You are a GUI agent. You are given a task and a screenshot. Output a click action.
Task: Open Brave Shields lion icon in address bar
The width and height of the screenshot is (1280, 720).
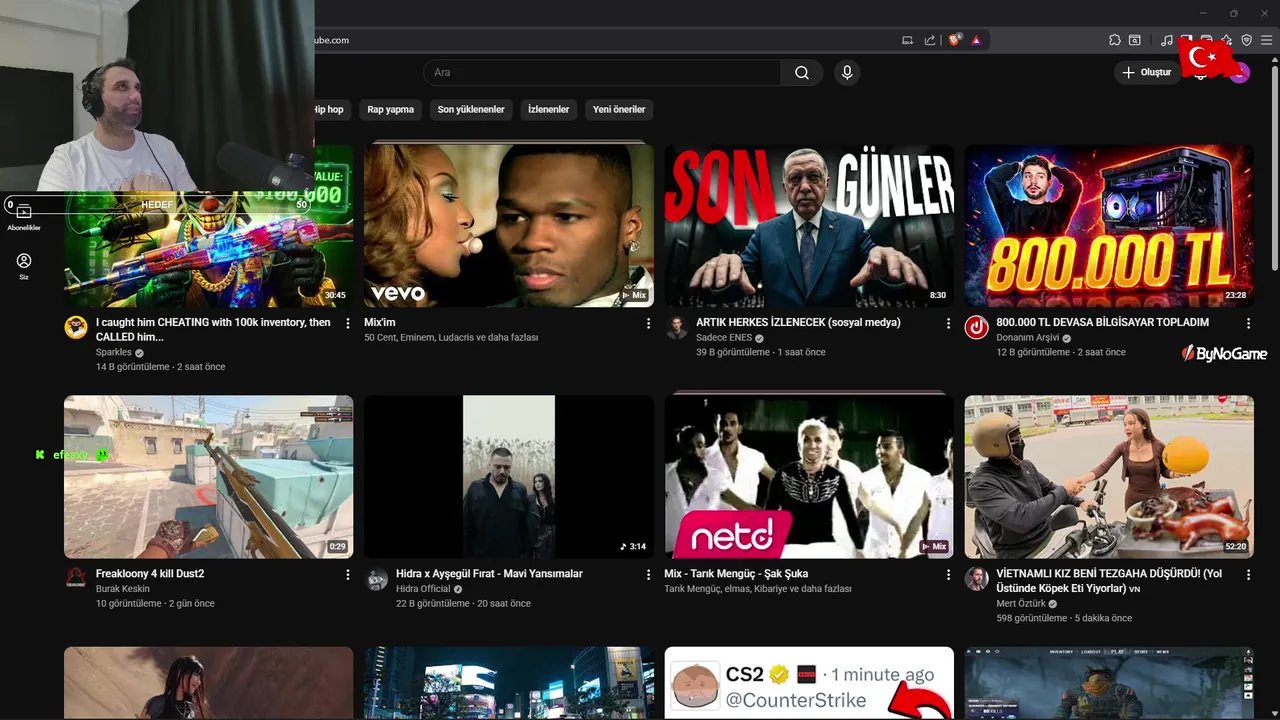[954, 40]
